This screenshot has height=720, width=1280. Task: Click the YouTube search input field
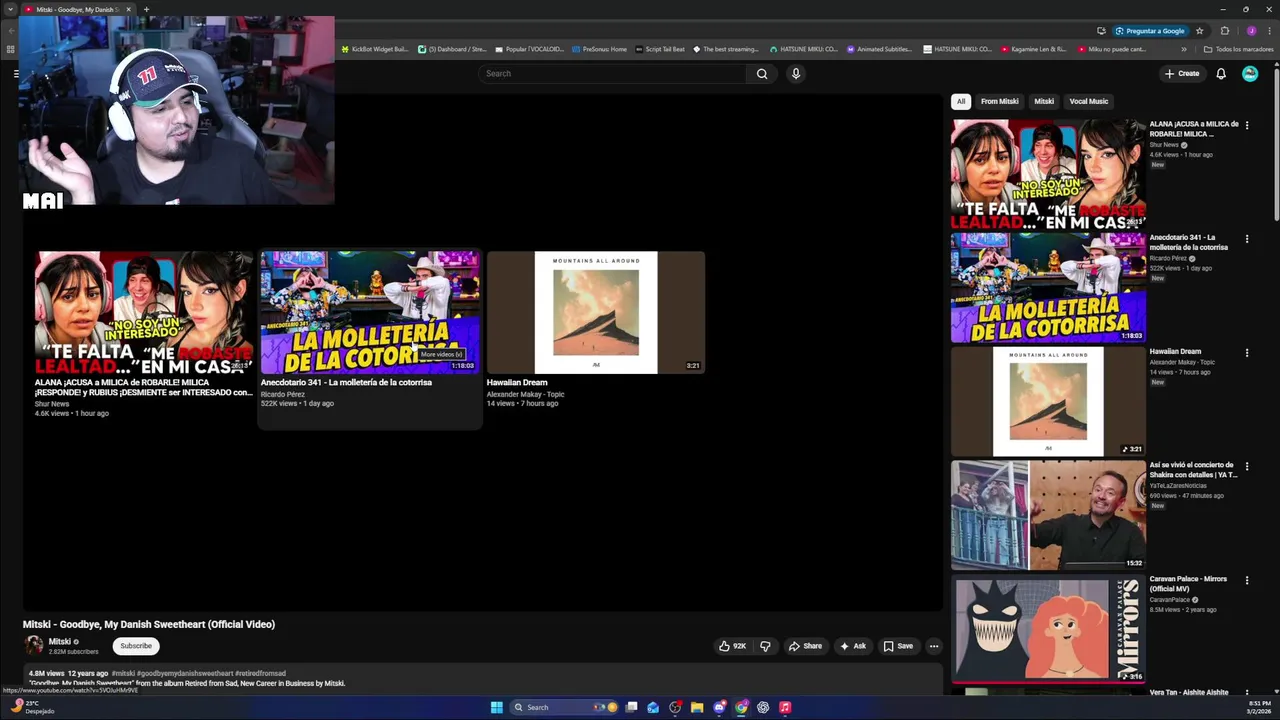[613, 73]
